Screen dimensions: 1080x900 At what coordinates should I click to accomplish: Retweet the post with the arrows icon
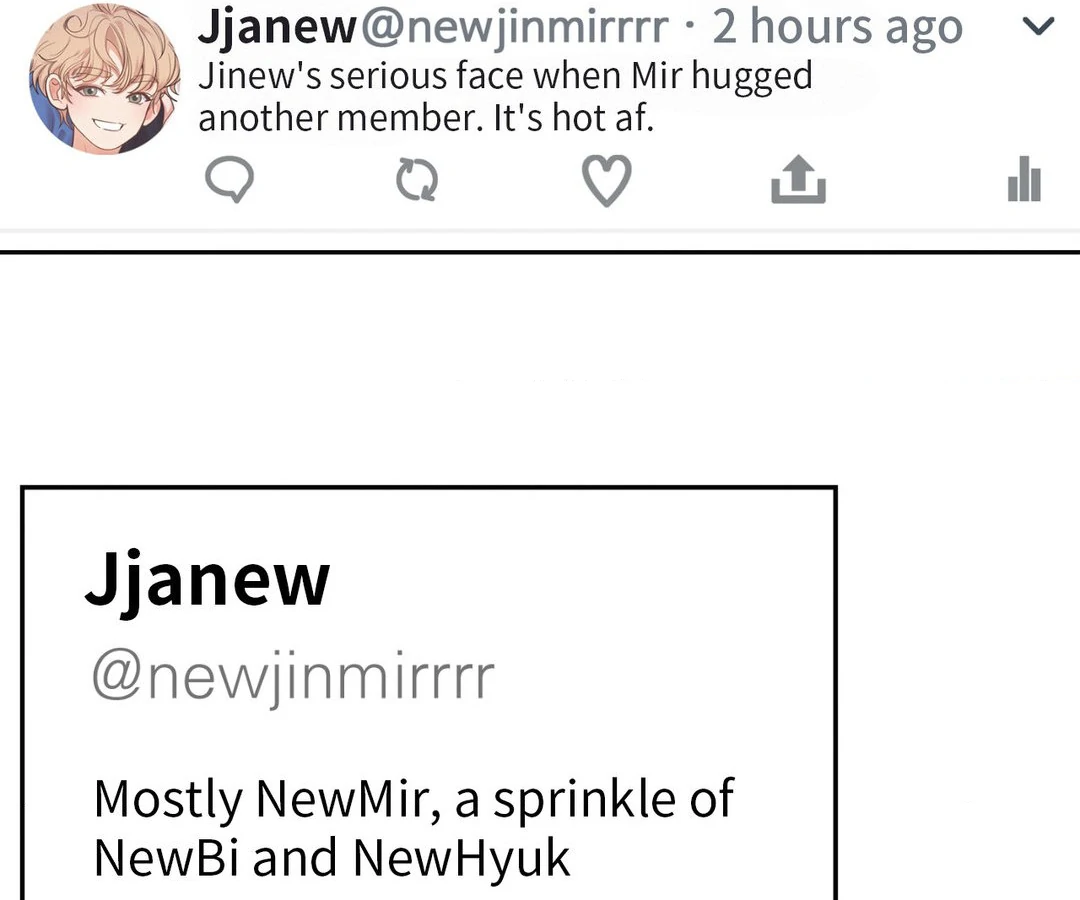point(417,182)
